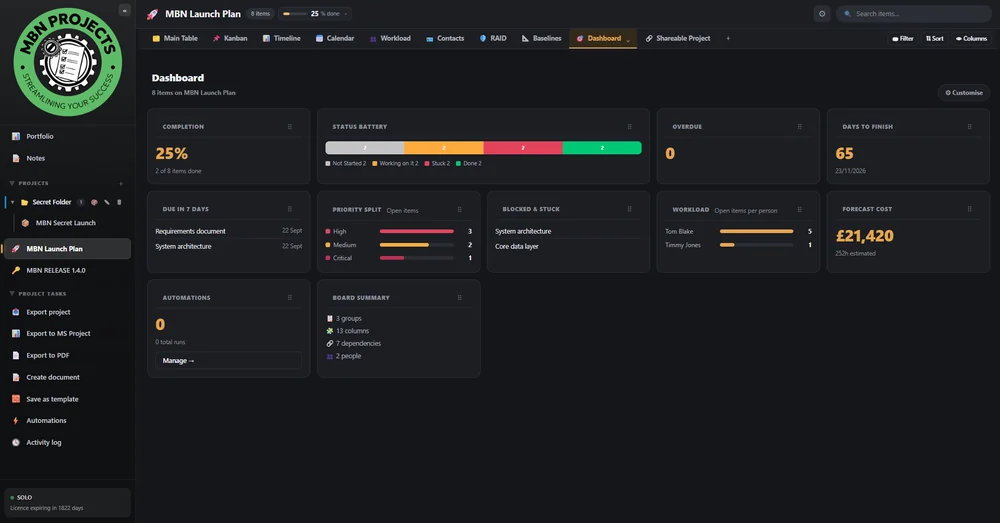
Task: Click the Status Battery widget drag handle
Action: (x=629, y=126)
